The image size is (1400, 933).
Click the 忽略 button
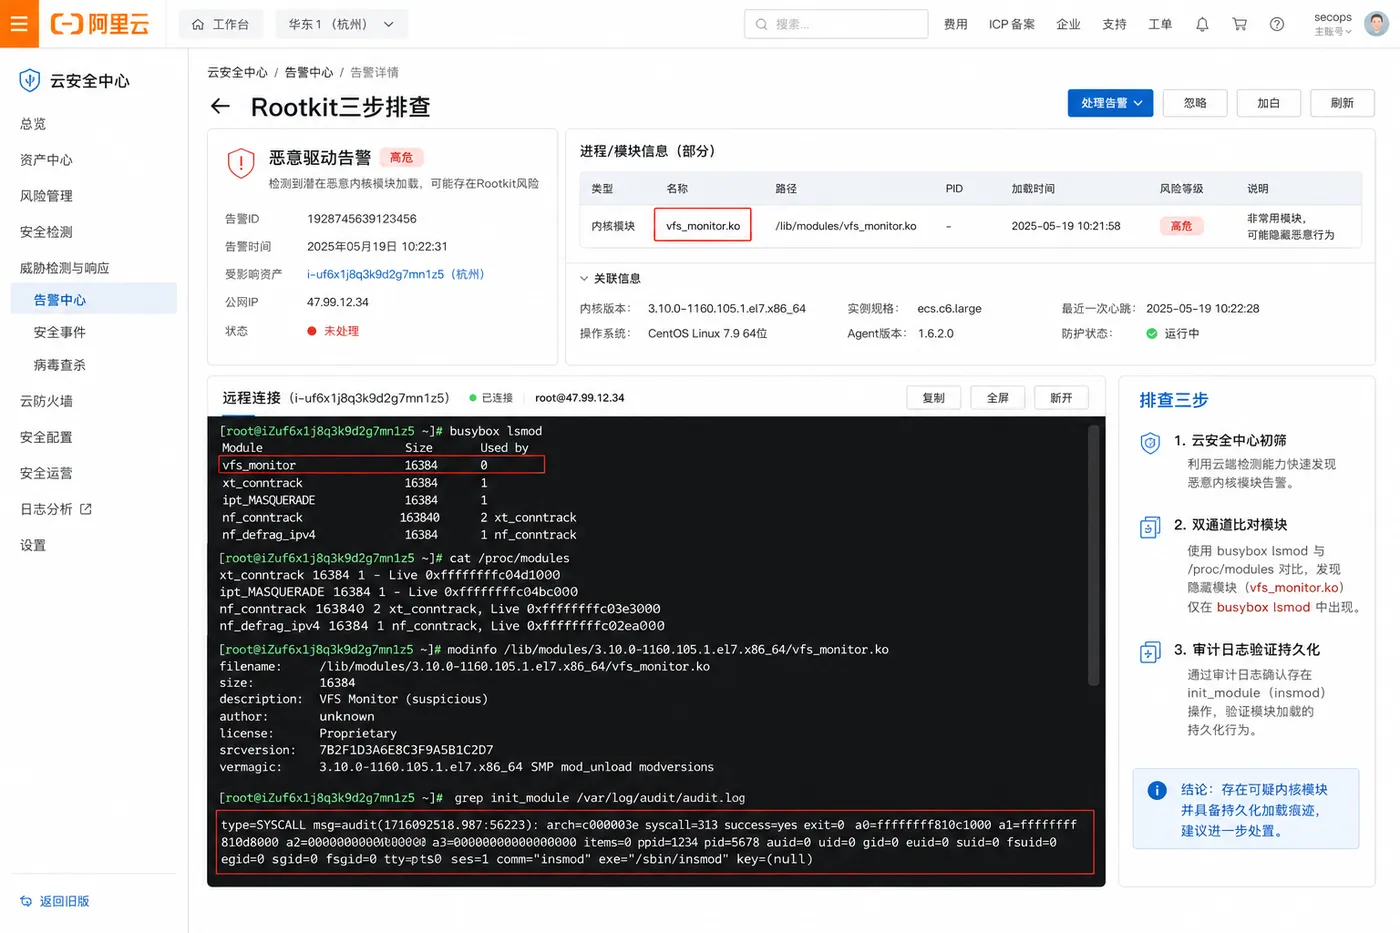1195,103
